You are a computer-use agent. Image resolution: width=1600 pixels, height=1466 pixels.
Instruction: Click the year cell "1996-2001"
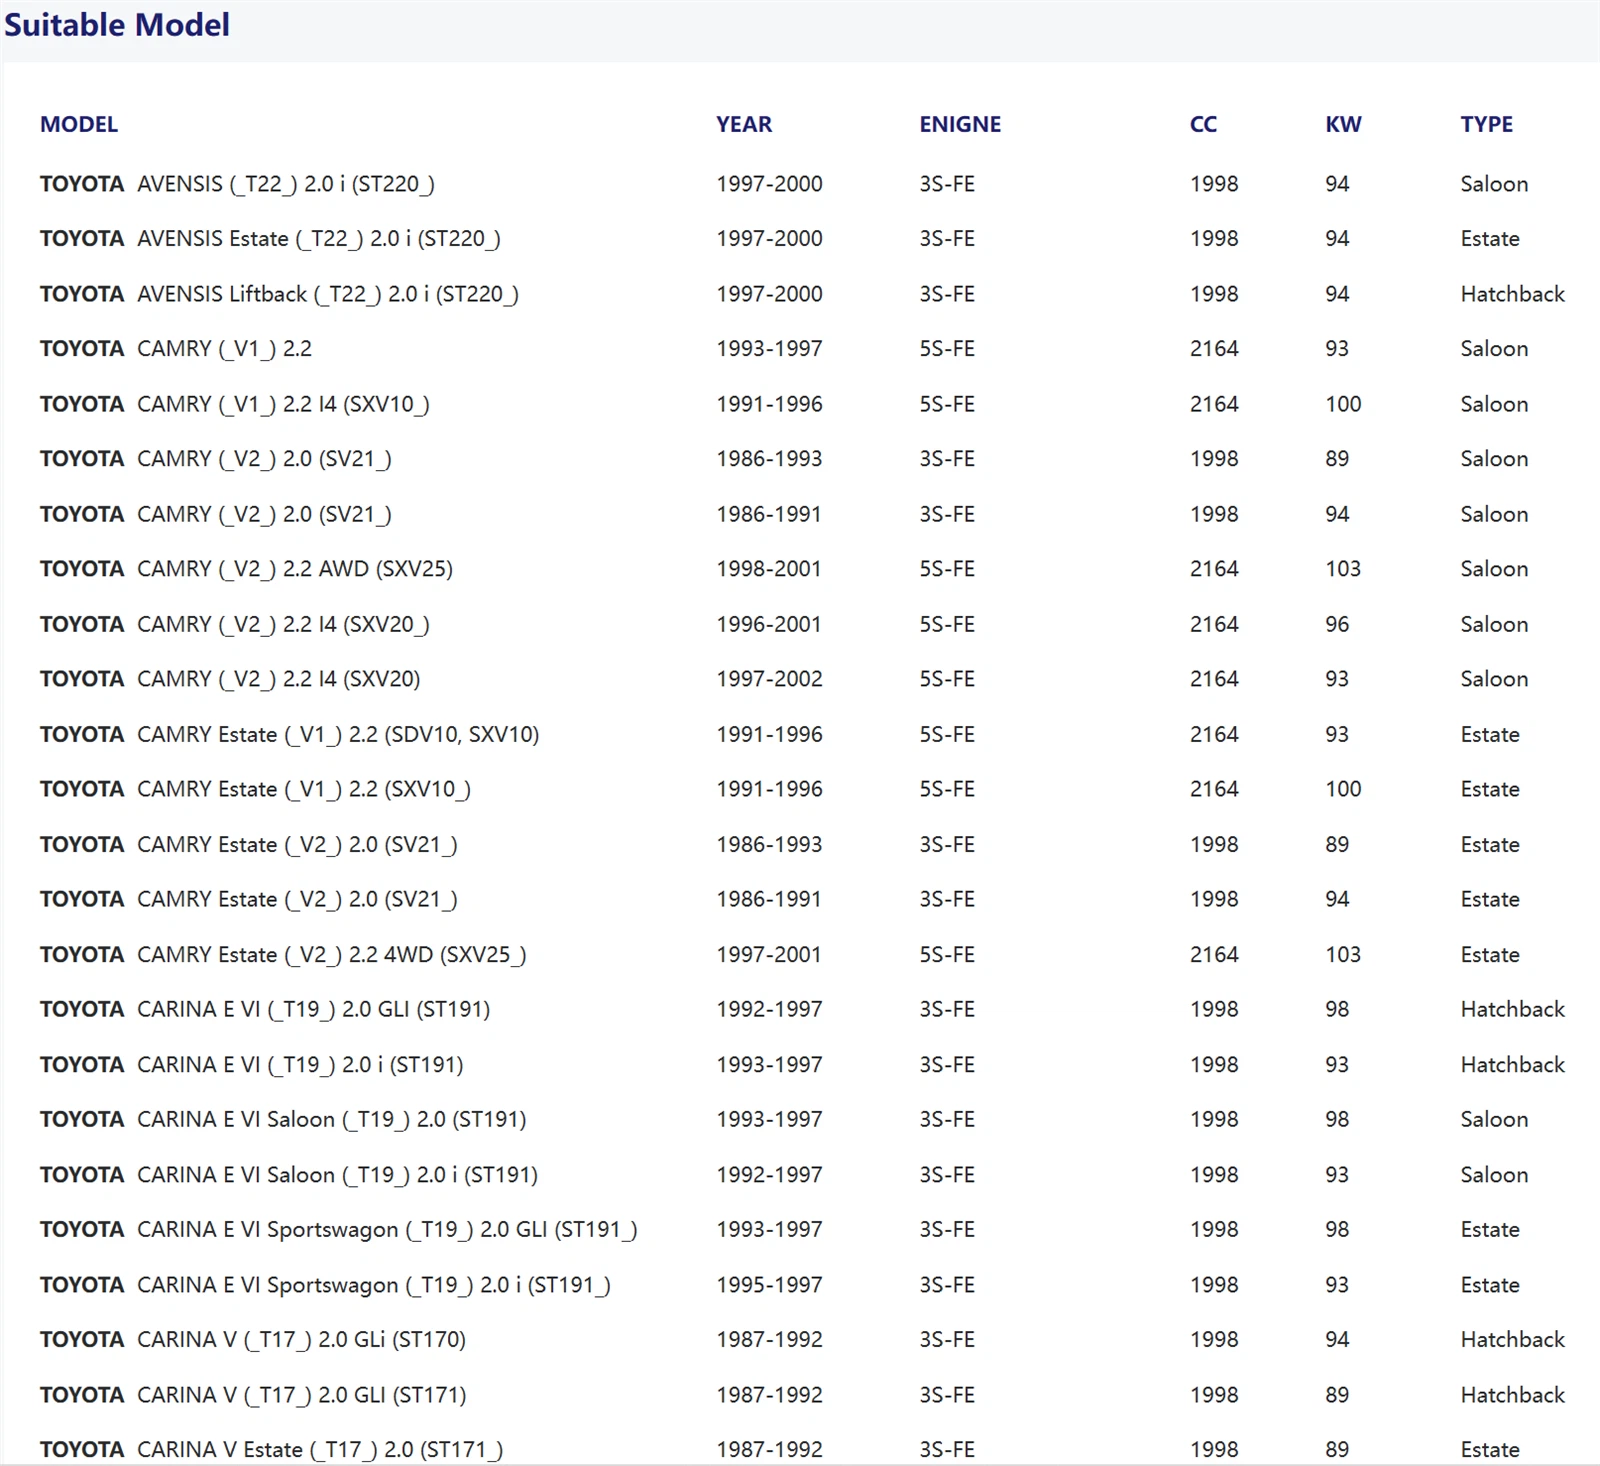tap(769, 624)
